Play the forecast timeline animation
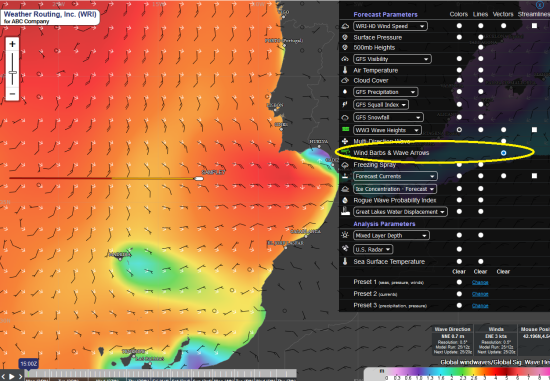The image size is (550, 381). coord(12,376)
